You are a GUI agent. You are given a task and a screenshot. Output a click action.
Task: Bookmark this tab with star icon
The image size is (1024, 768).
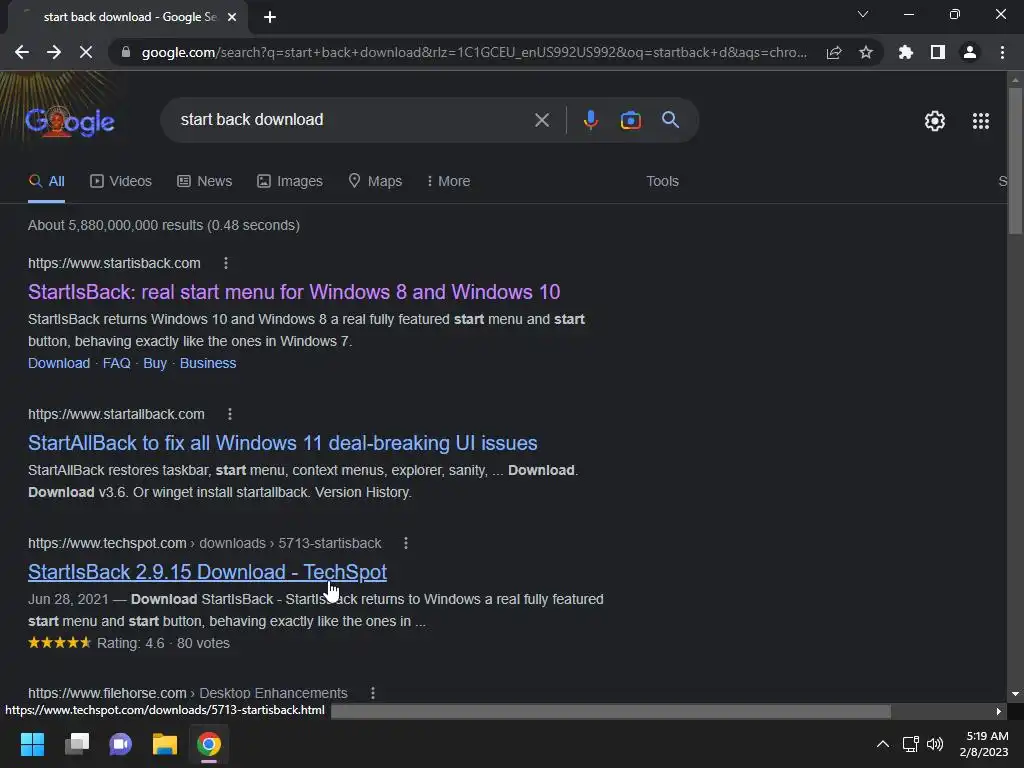coord(866,52)
